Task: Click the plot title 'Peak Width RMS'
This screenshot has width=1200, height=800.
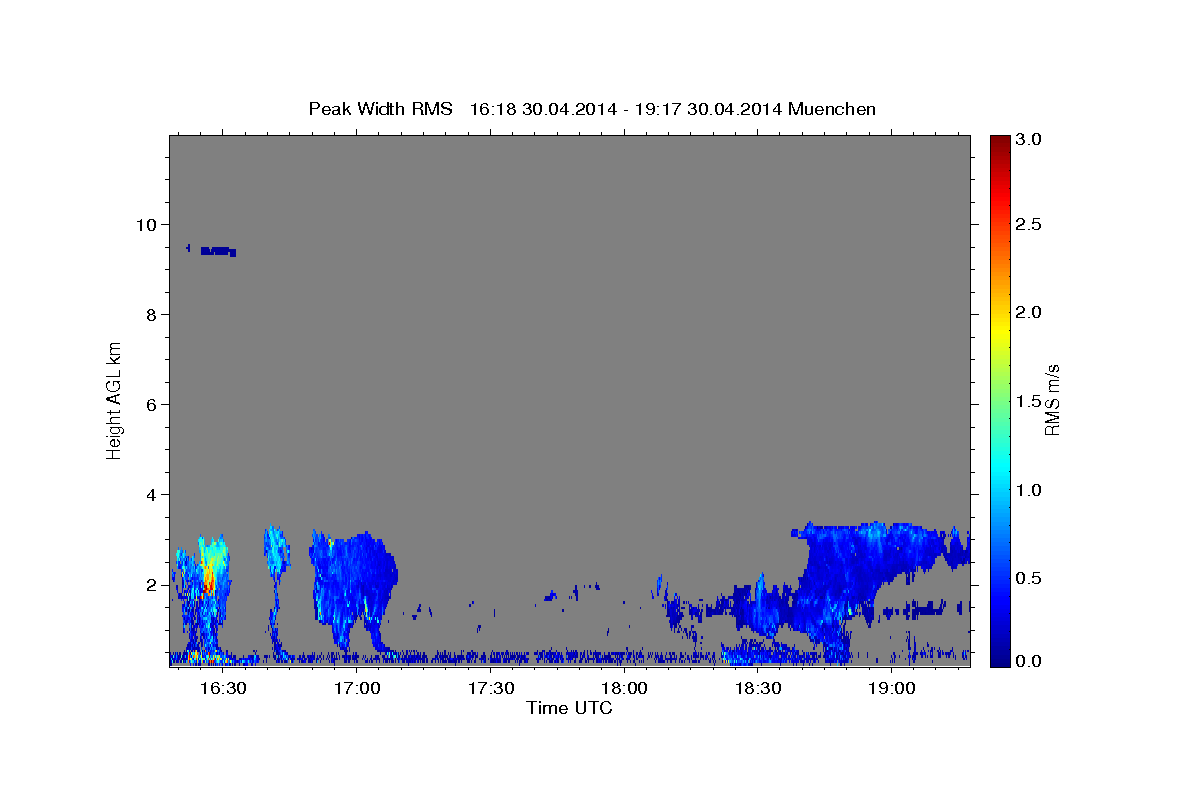Action: coord(381,109)
